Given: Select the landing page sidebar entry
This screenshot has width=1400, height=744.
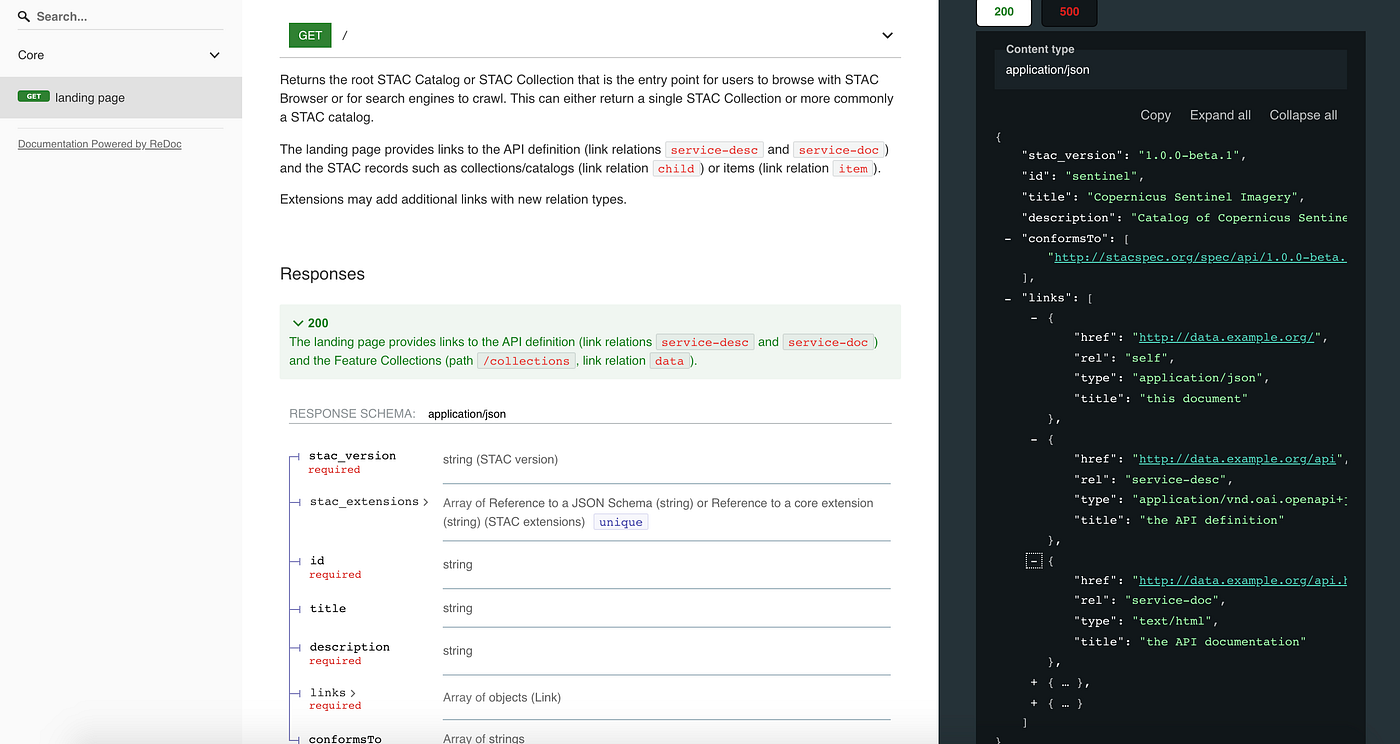Looking at the screenshot, I should 121,97.
